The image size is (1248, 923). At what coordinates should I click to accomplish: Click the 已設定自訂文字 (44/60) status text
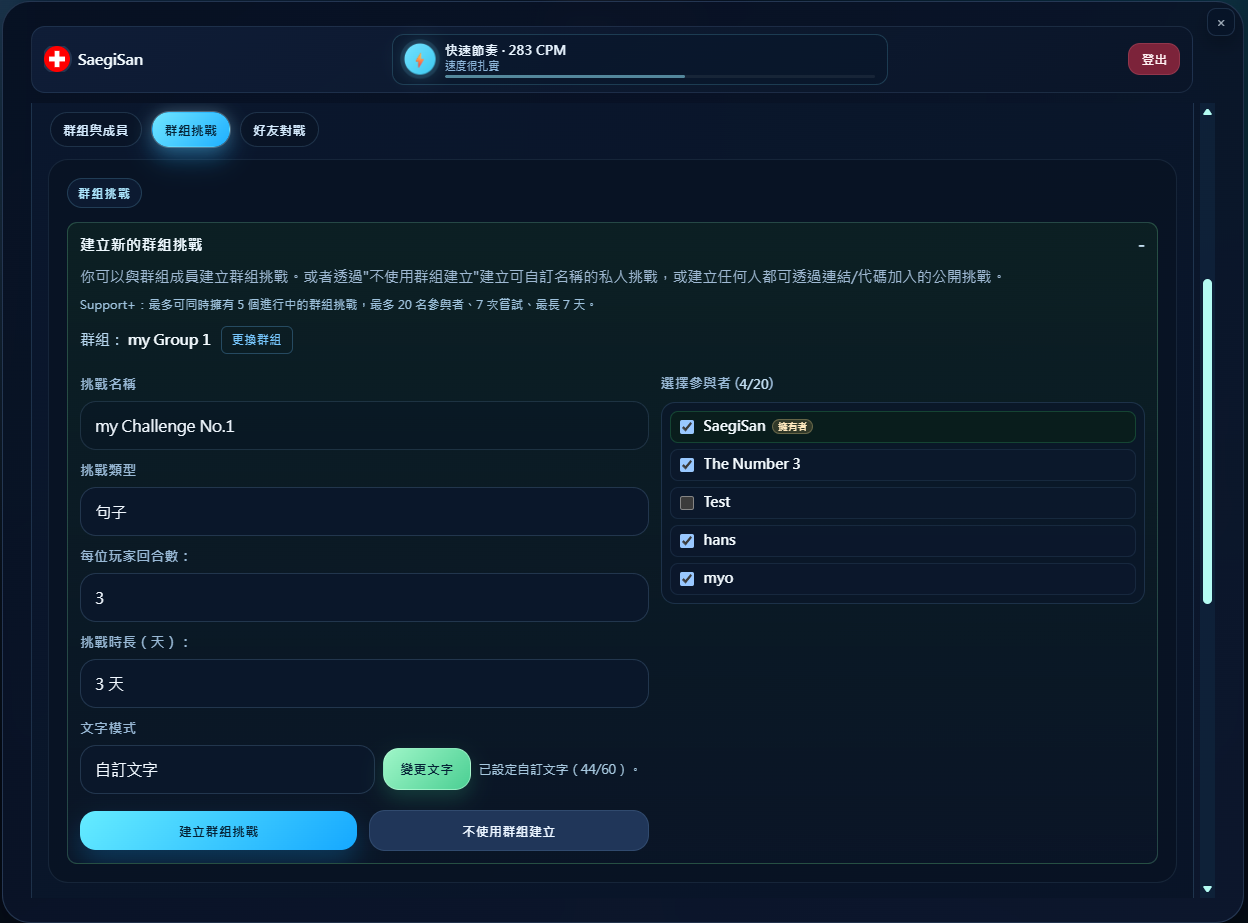[558, 770]
